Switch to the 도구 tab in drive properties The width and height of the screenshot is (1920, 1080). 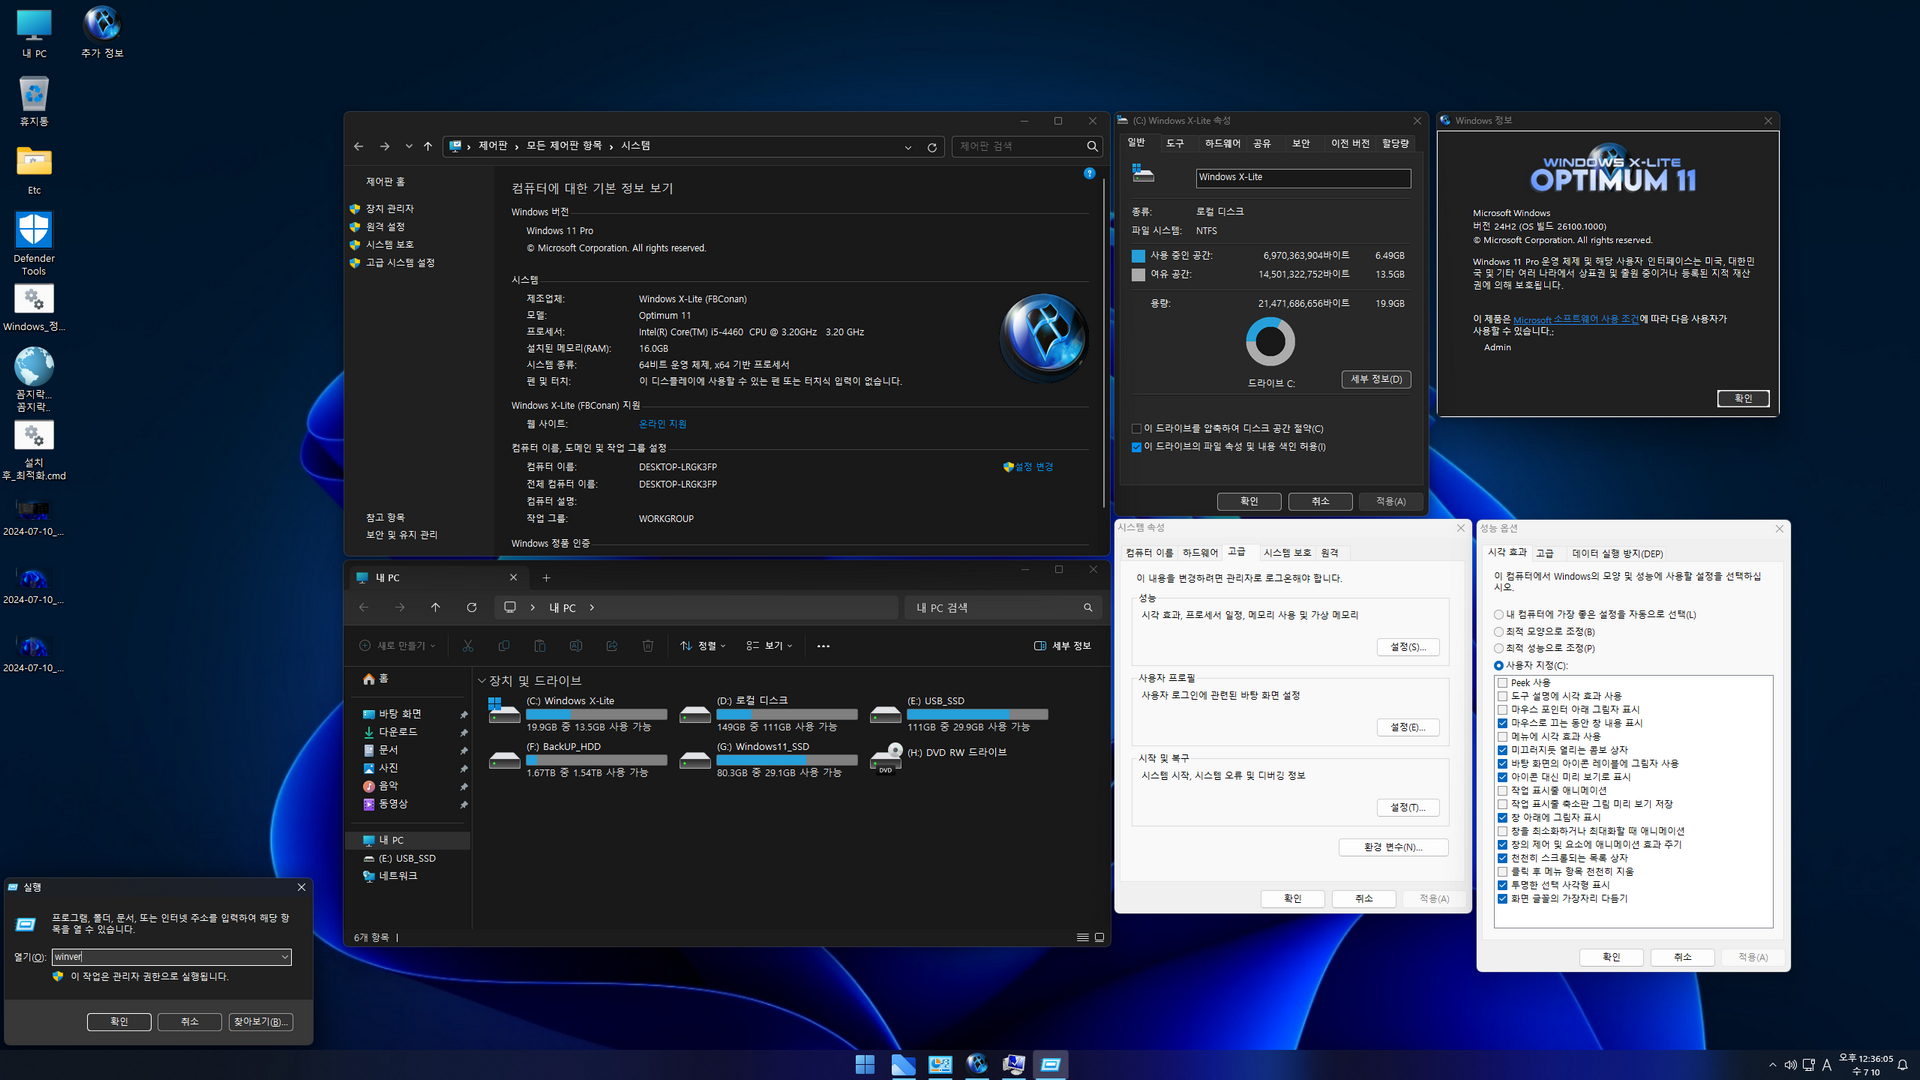pyautogui.click(x=1175, y=144)
